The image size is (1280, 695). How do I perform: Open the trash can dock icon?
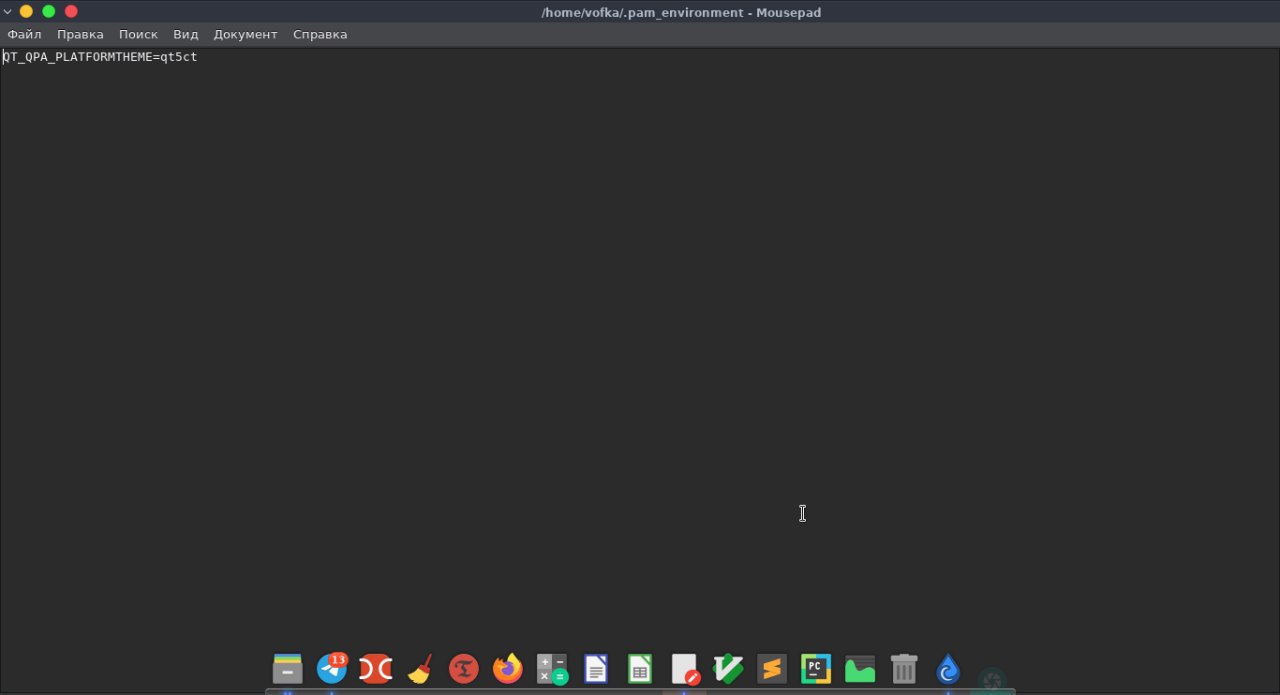pyautogui.click(x=904, y=668)
